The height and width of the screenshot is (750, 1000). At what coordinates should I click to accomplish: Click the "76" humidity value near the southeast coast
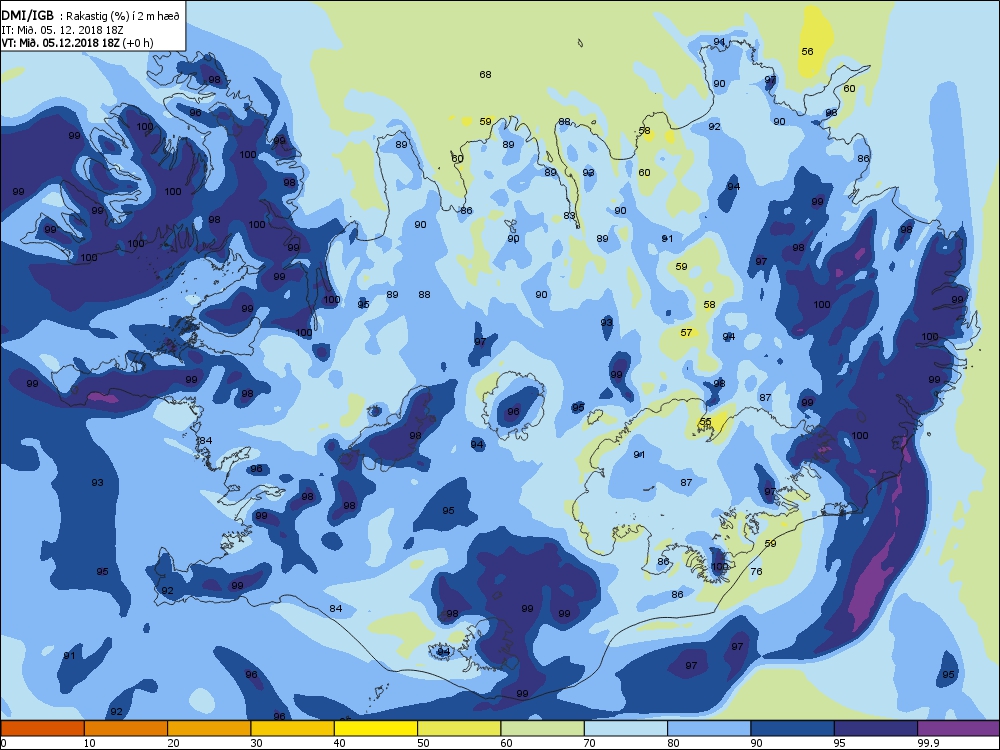tap(756, 571)
